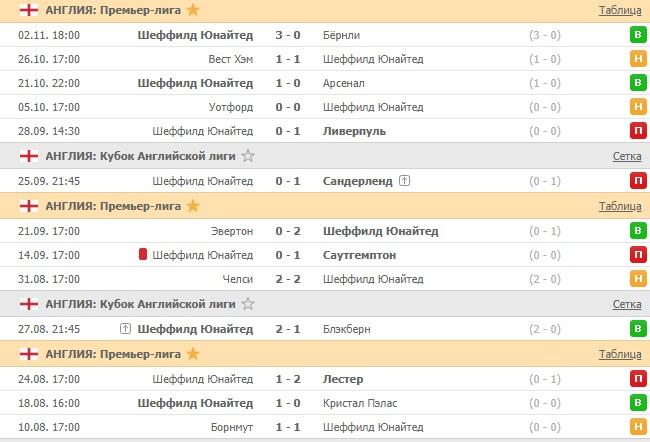Click the info icon in the Блэкберн match row
This screenshot has width=650, height=442.
pyautogui.click(x=125, y=328)
